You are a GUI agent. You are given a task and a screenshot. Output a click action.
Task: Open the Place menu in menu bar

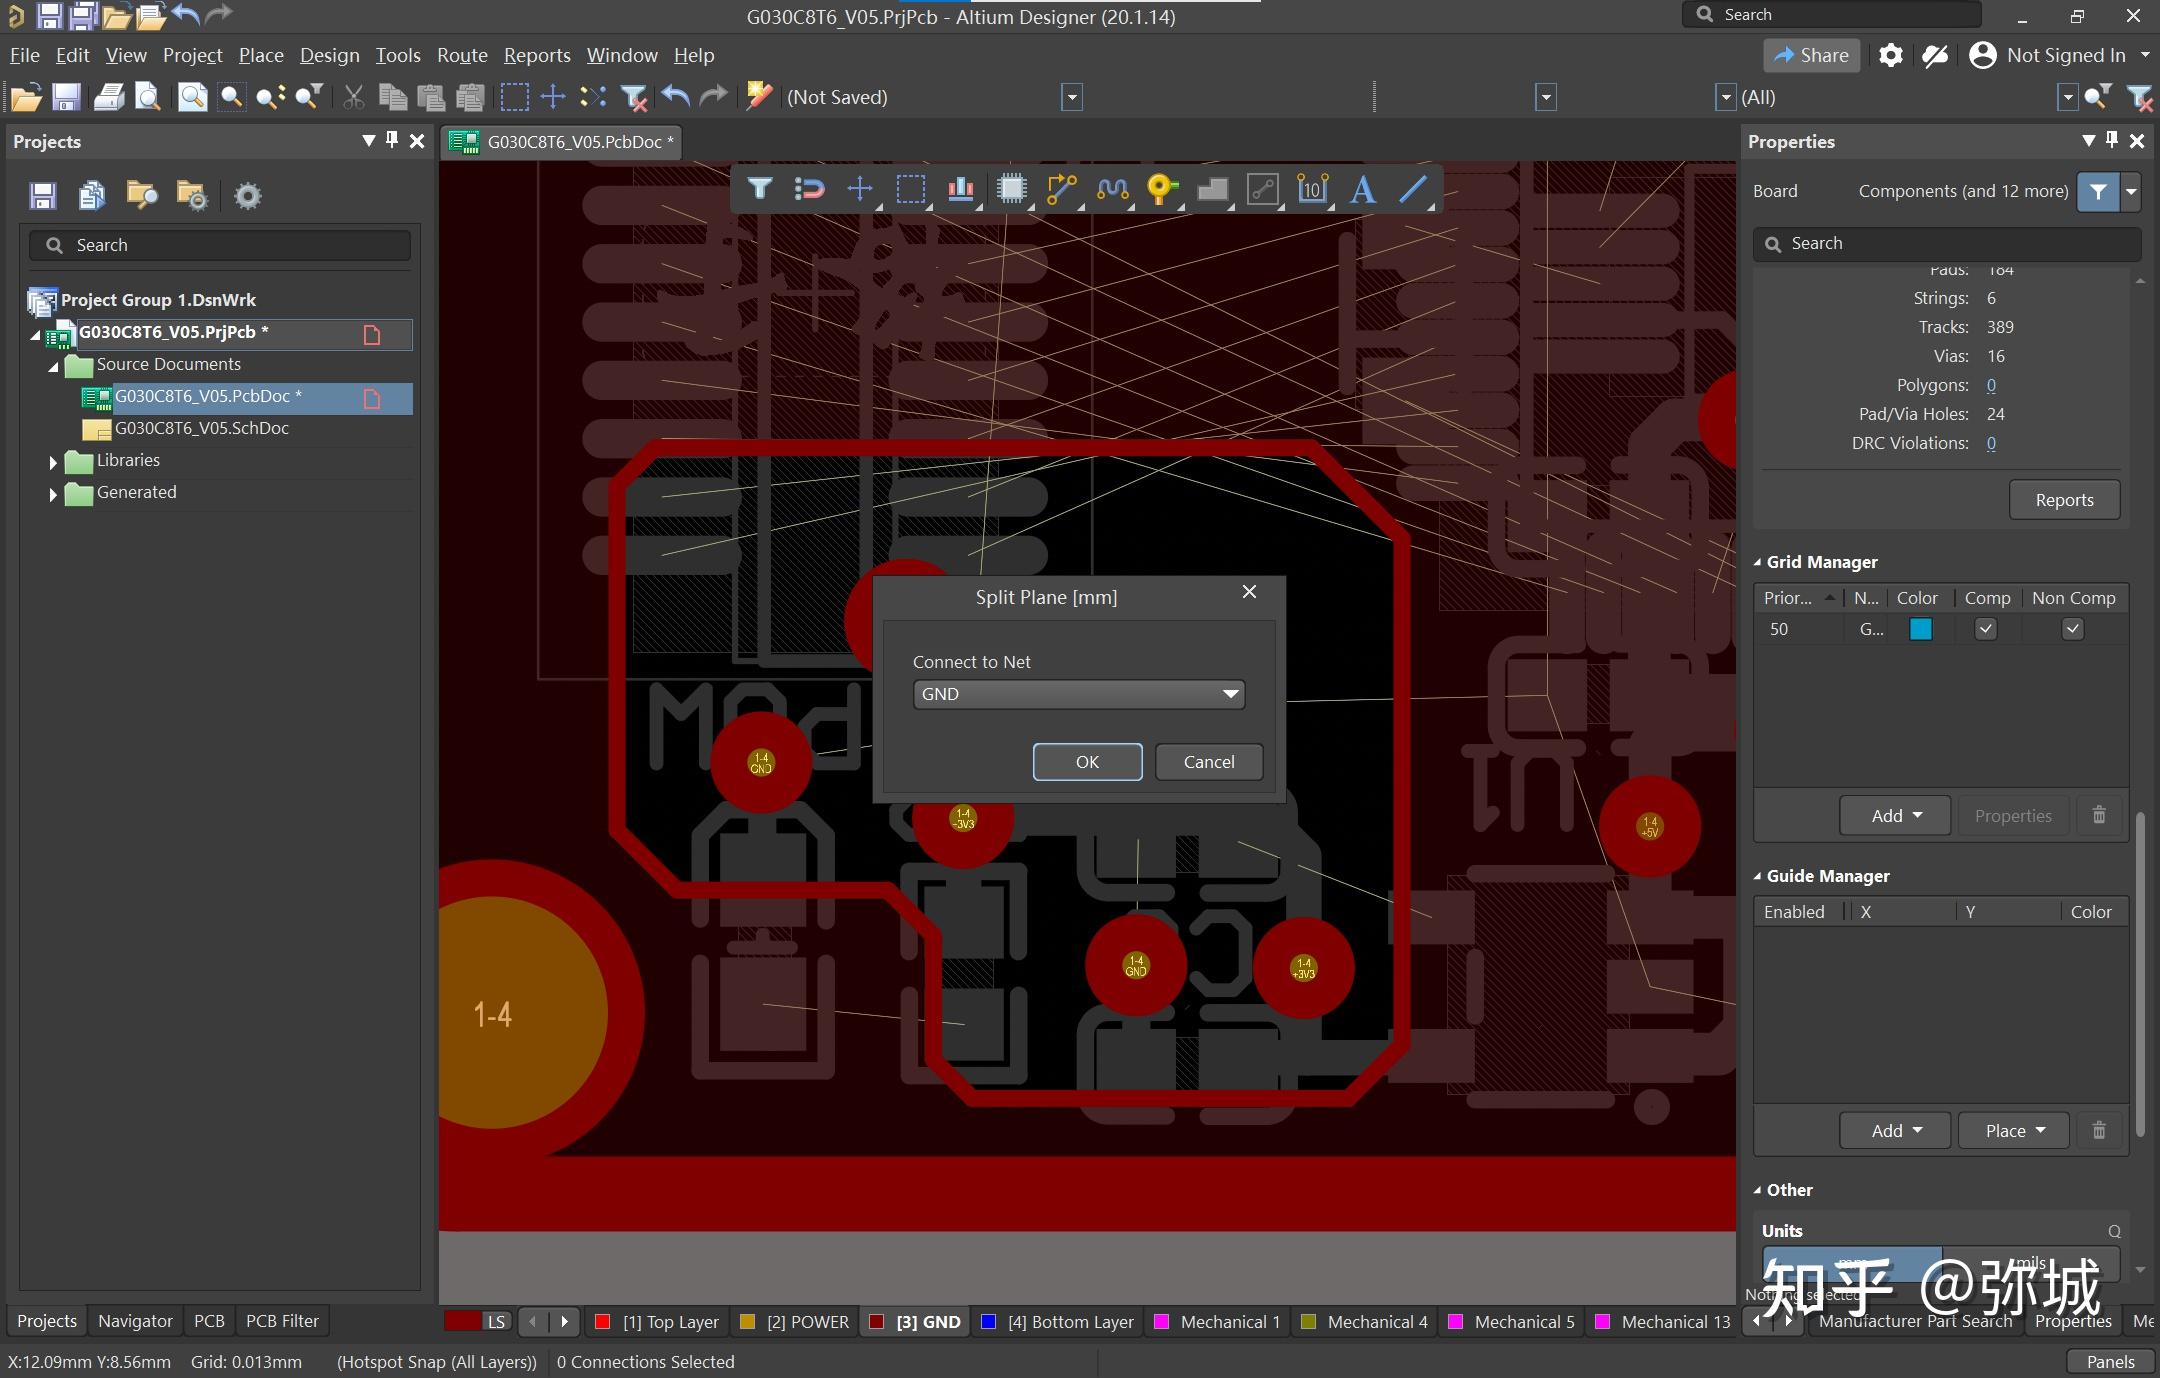(x=258, y=54)
